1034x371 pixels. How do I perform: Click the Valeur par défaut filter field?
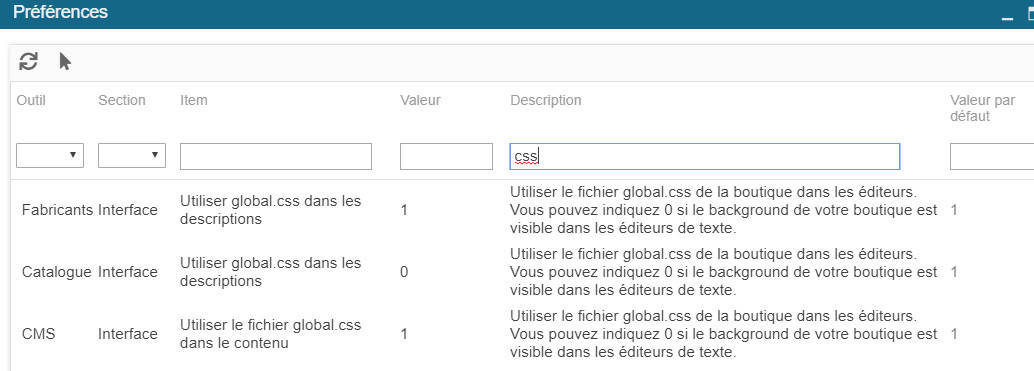(x=992, y=156)
